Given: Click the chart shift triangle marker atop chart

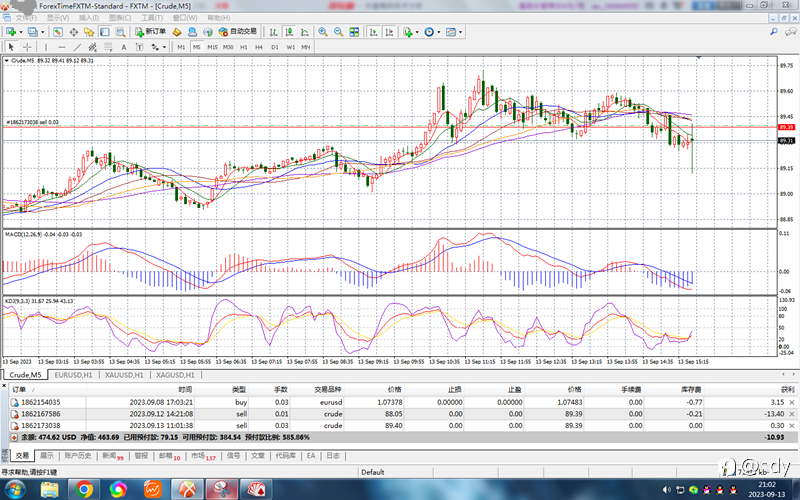Looking at the screenshot, I should 698,58.
